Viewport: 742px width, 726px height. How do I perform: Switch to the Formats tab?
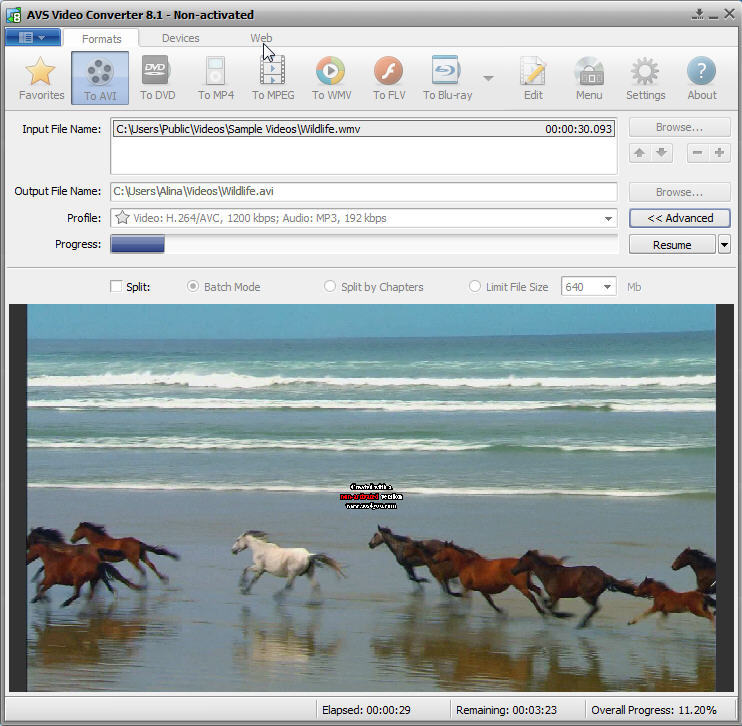click(101, 39)
